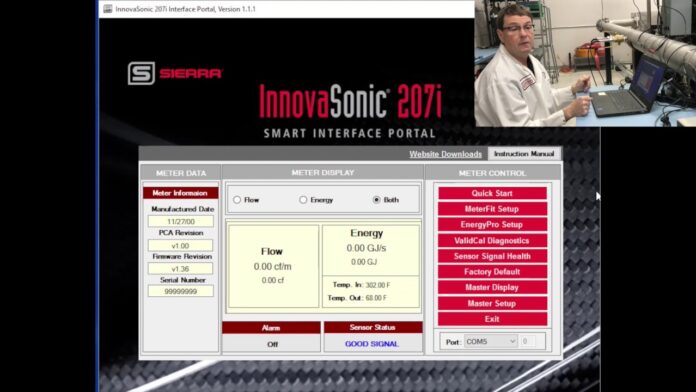The image size is (696, 392).
Task: Check Sensor Signal Health
Action: (492, 256)
